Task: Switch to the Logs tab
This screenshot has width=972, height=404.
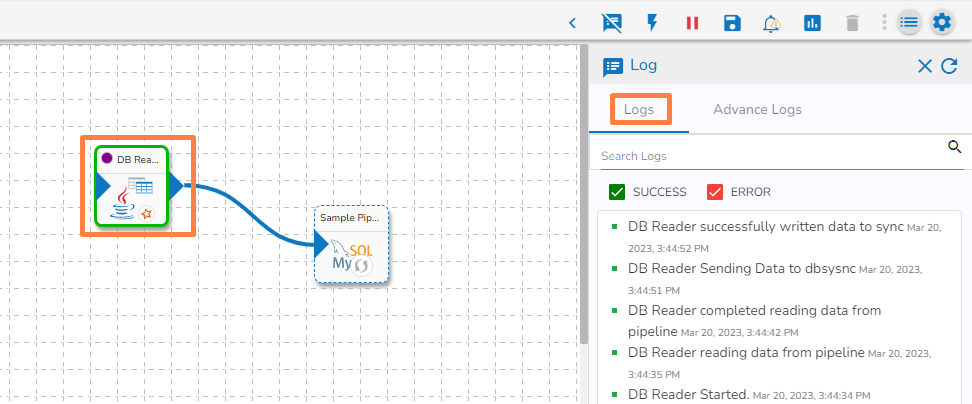Action: pos(639,110)
